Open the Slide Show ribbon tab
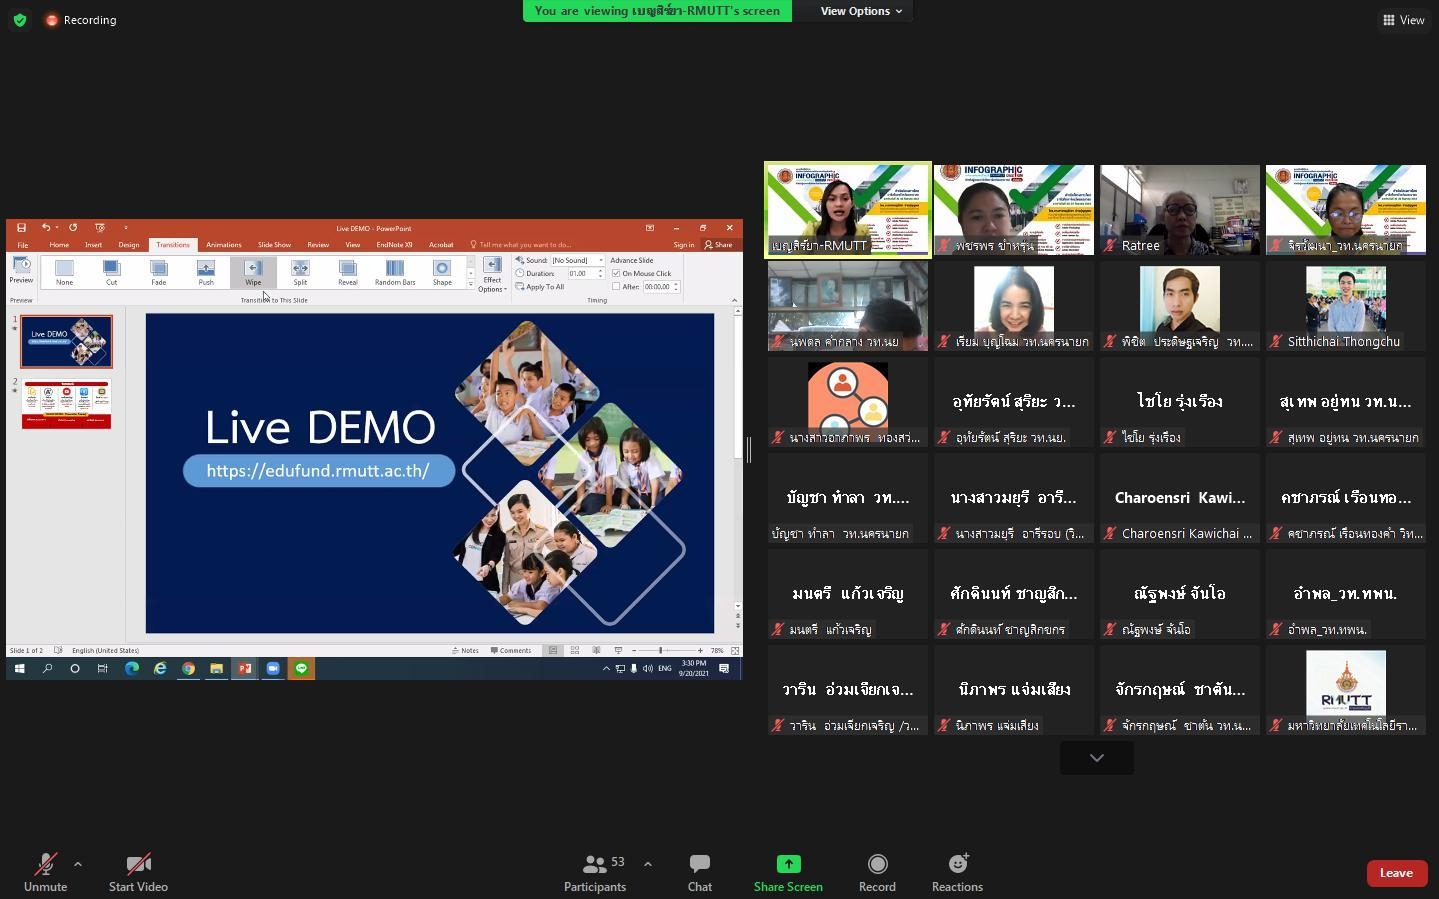Viewport: 1439px width, 899px height. [x=274, y=245]
